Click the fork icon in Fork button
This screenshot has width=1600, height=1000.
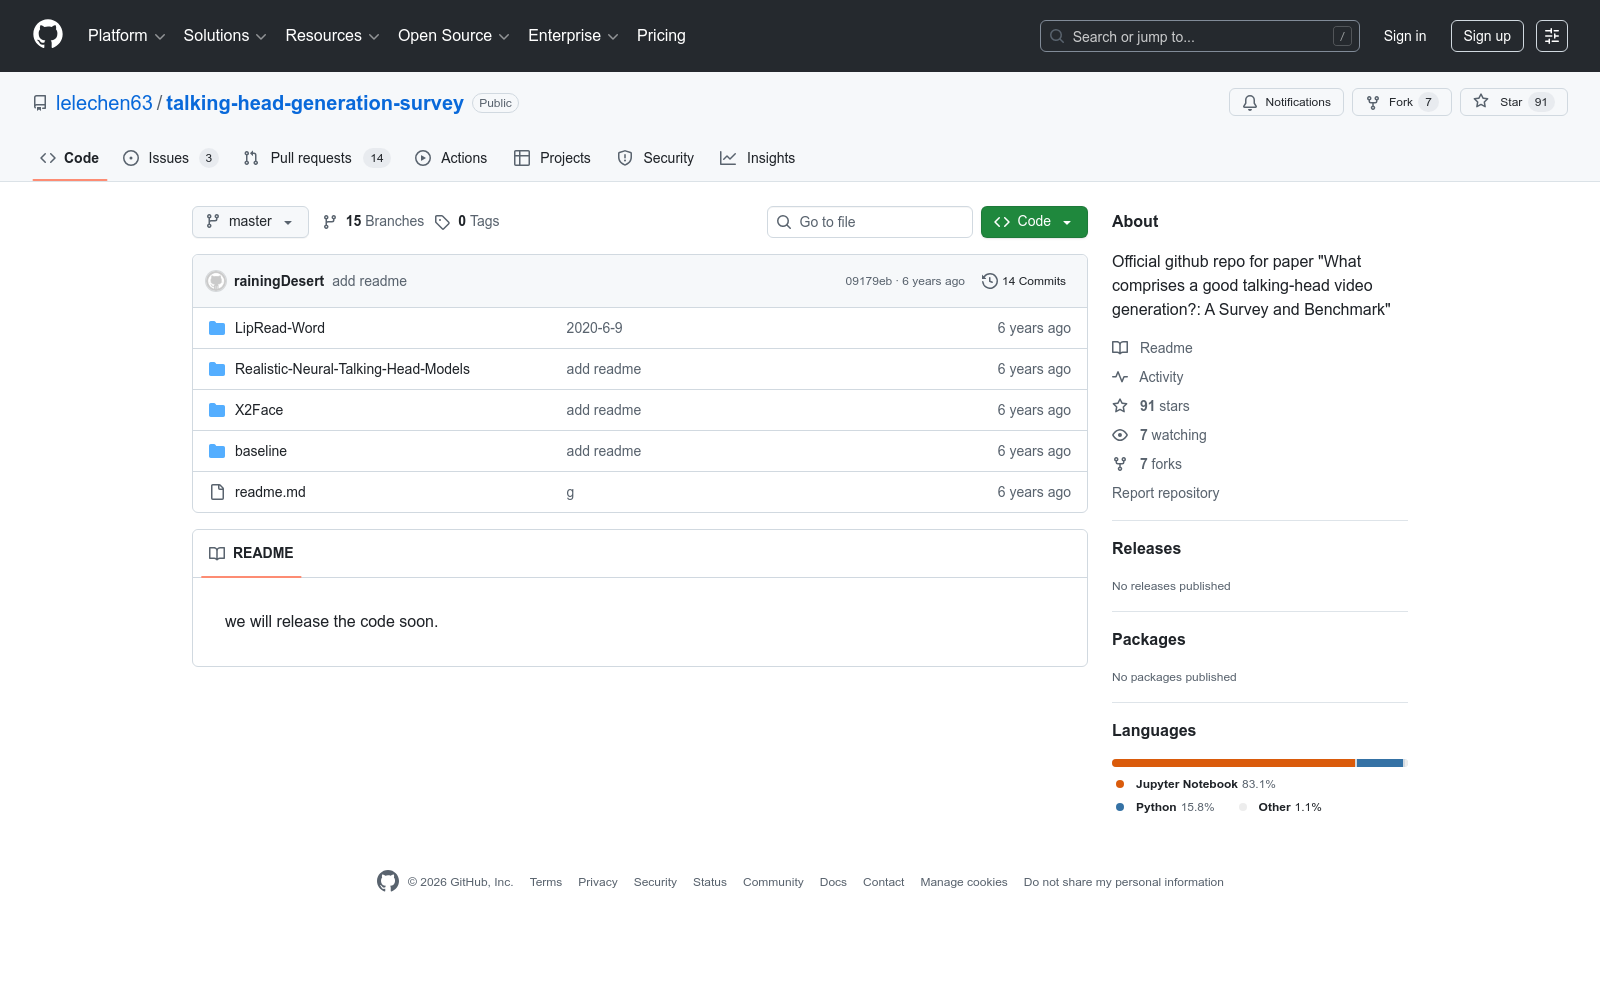(x=1373, y=102)
